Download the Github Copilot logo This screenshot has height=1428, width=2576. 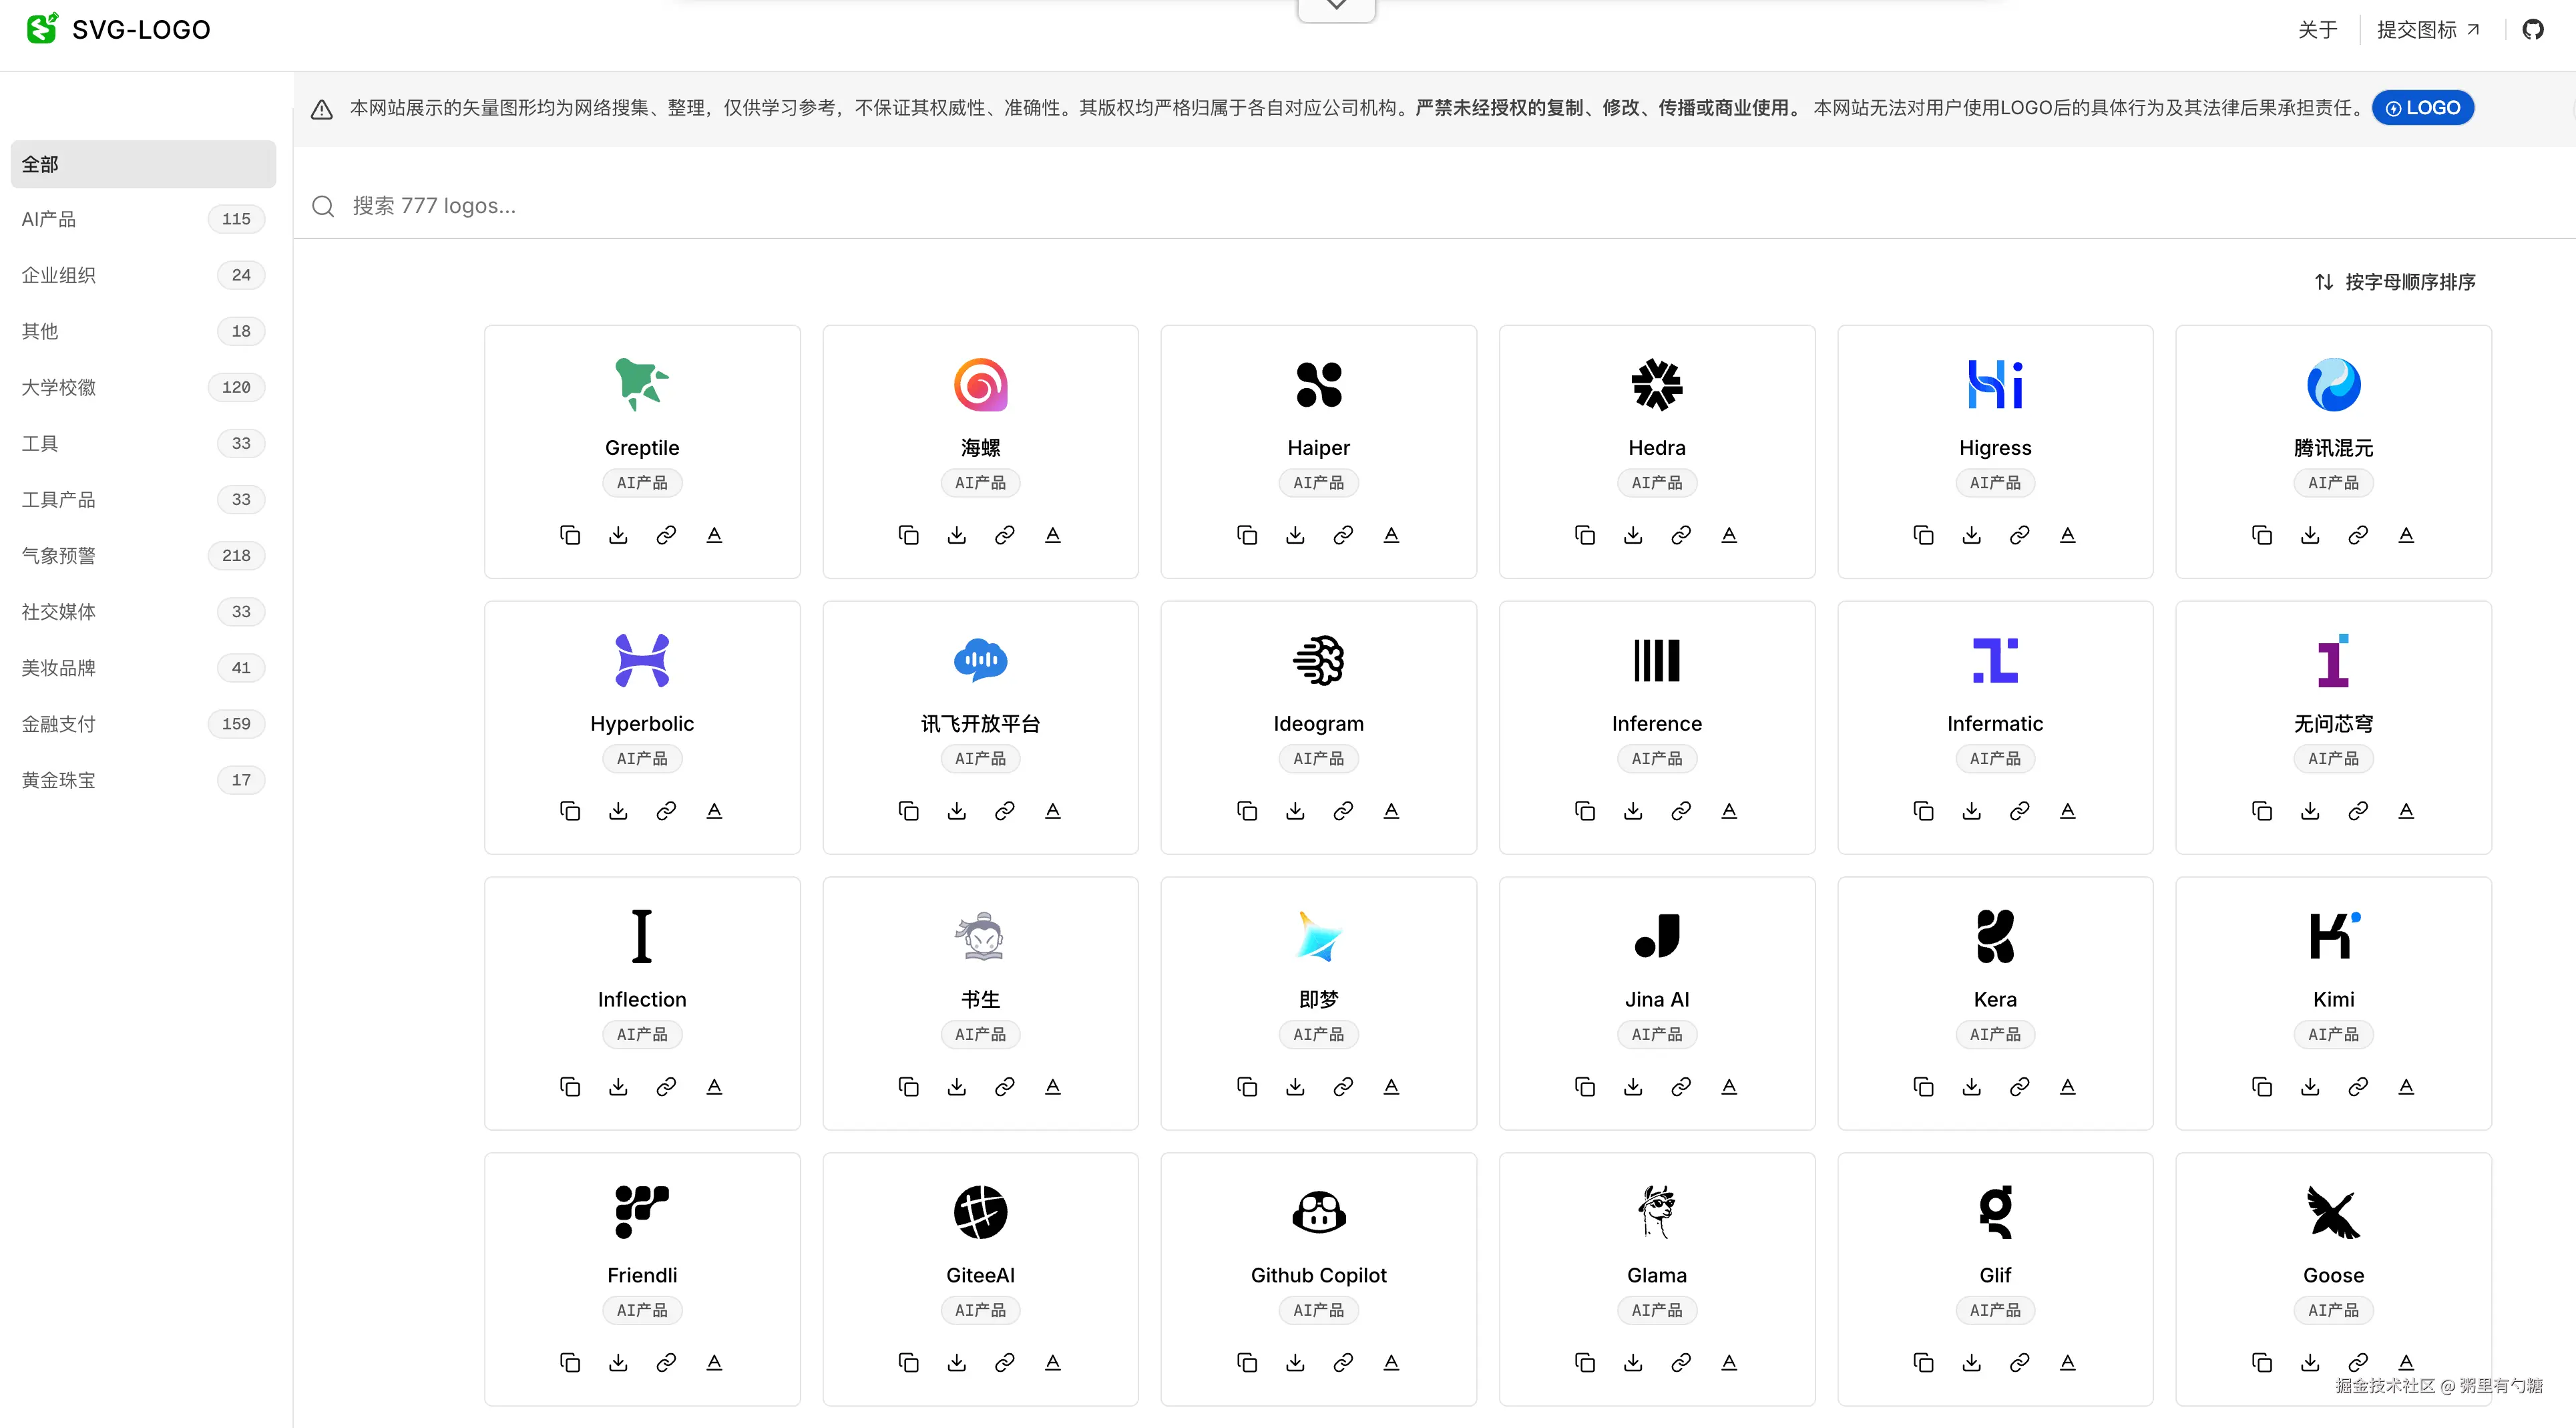[x=1295, y=1363]
